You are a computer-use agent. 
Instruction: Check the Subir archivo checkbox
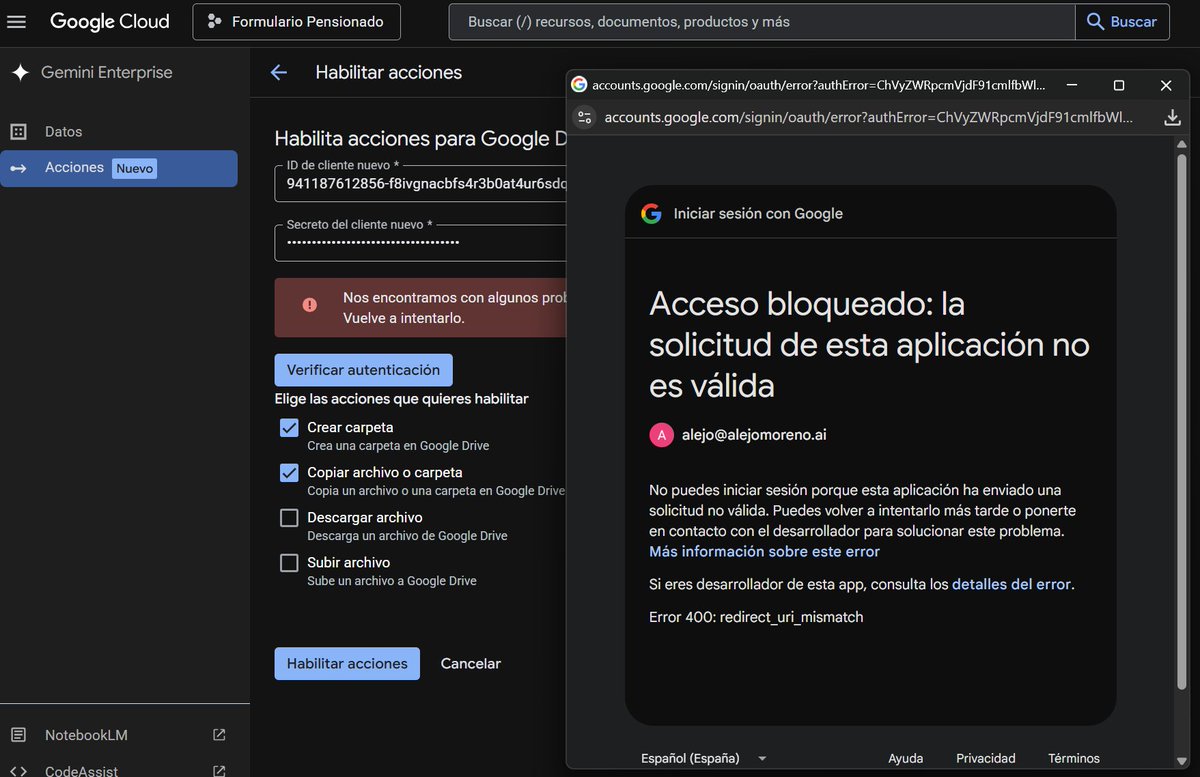289,563
